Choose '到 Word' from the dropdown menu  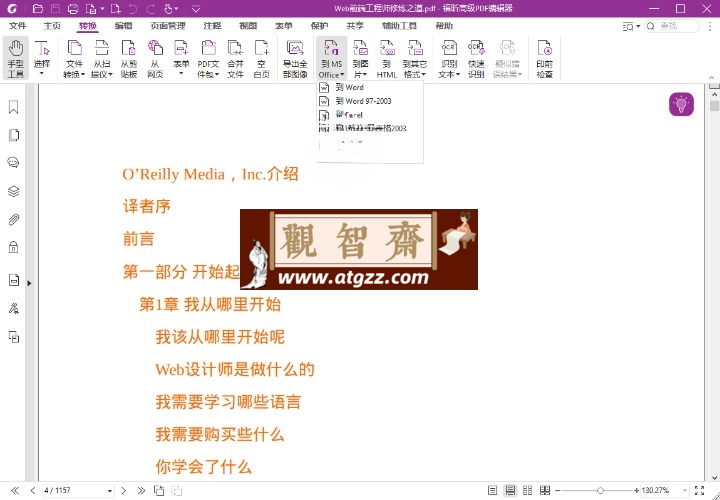(x=370, y=87)
